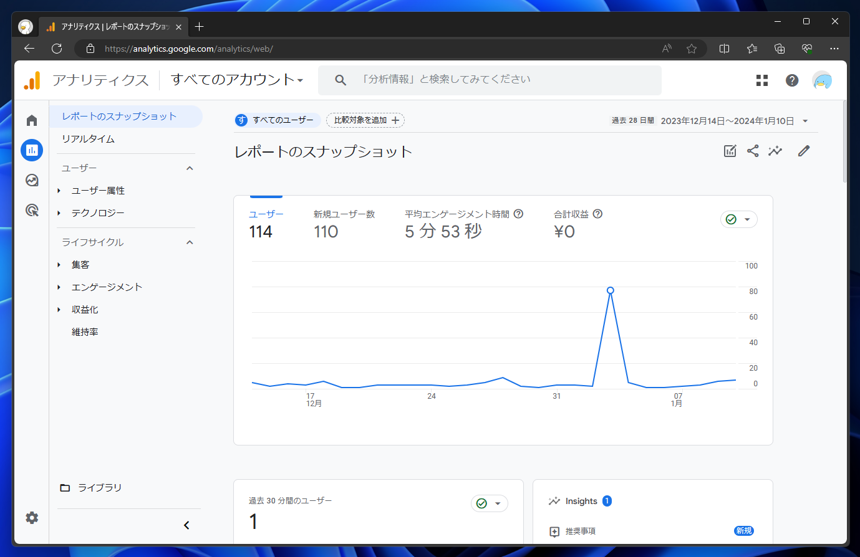The image size is (860, 557).
Task: Click the 新規 badge in Insights
Action: 744,531
